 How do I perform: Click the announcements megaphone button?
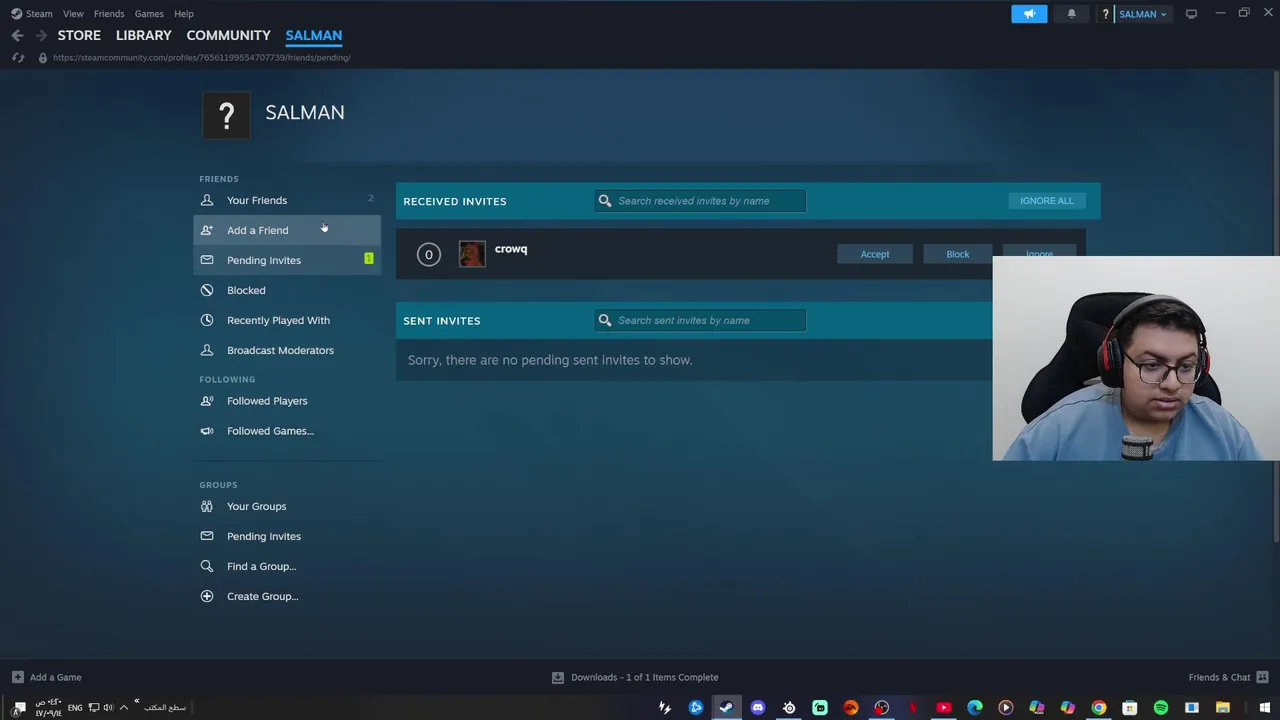coord(1029,14)
